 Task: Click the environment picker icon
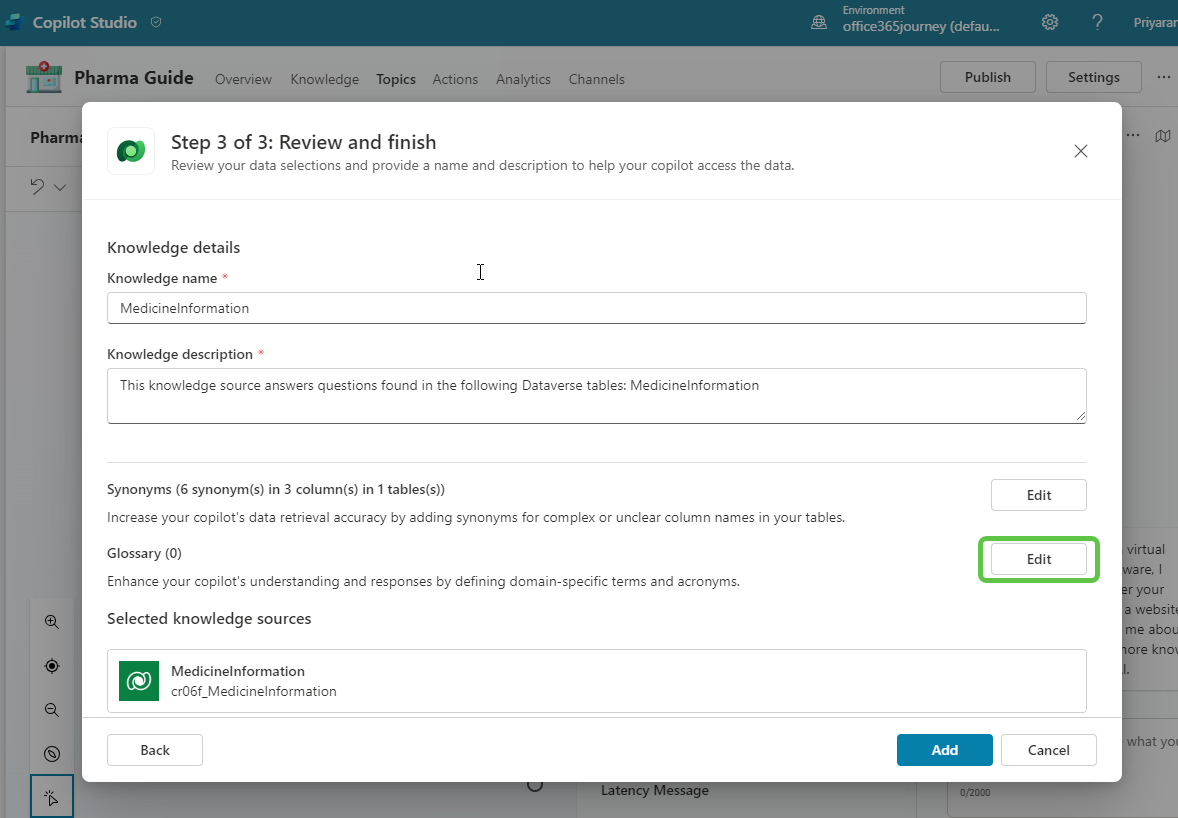(819, 22)
